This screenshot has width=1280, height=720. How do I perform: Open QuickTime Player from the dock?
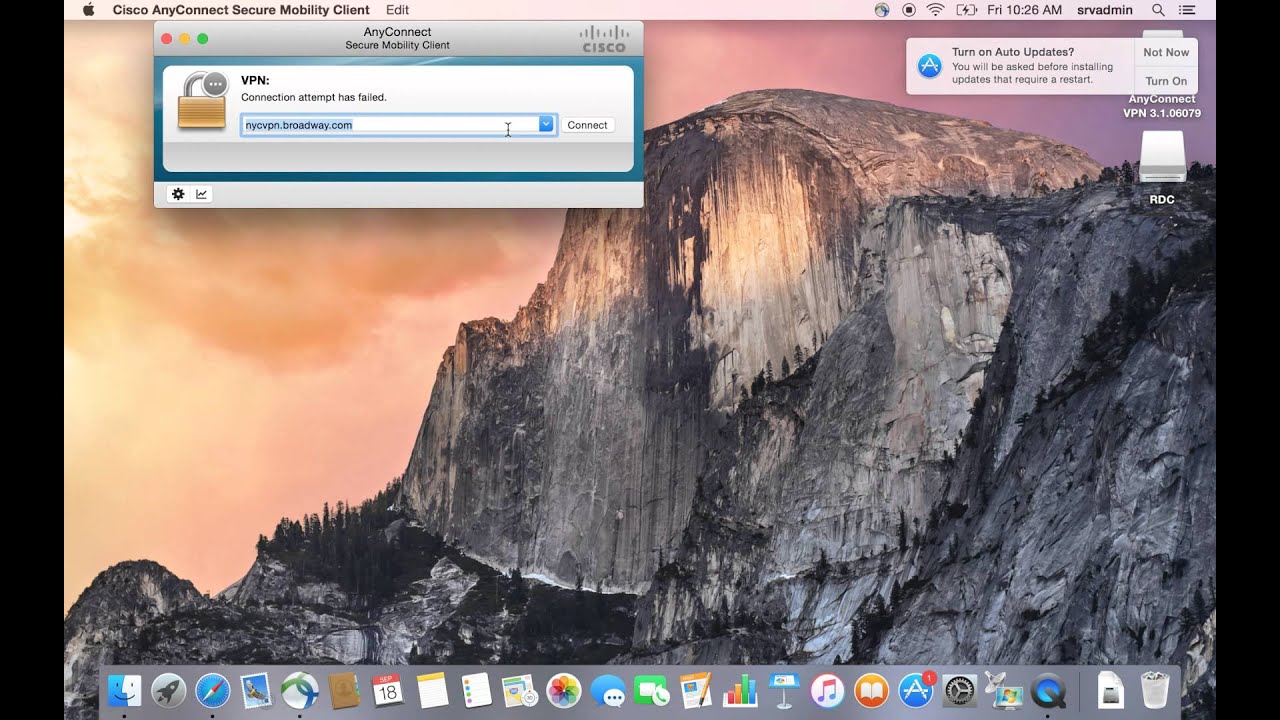point(1048,690)
